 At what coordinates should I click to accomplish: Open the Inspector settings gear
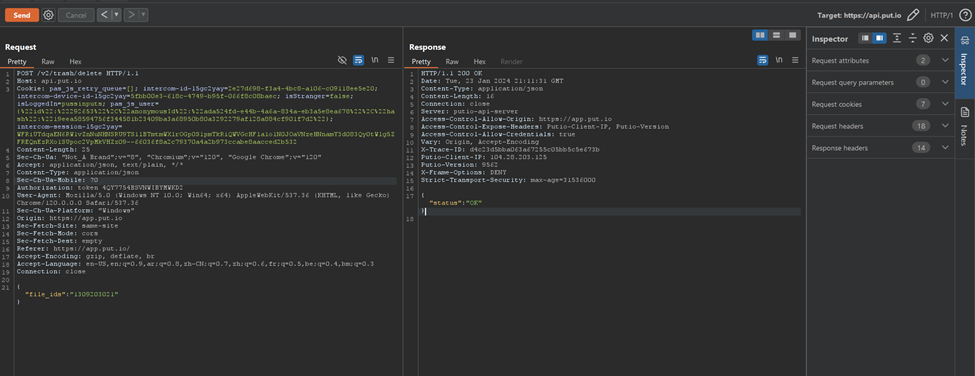[x=928, y=39]
